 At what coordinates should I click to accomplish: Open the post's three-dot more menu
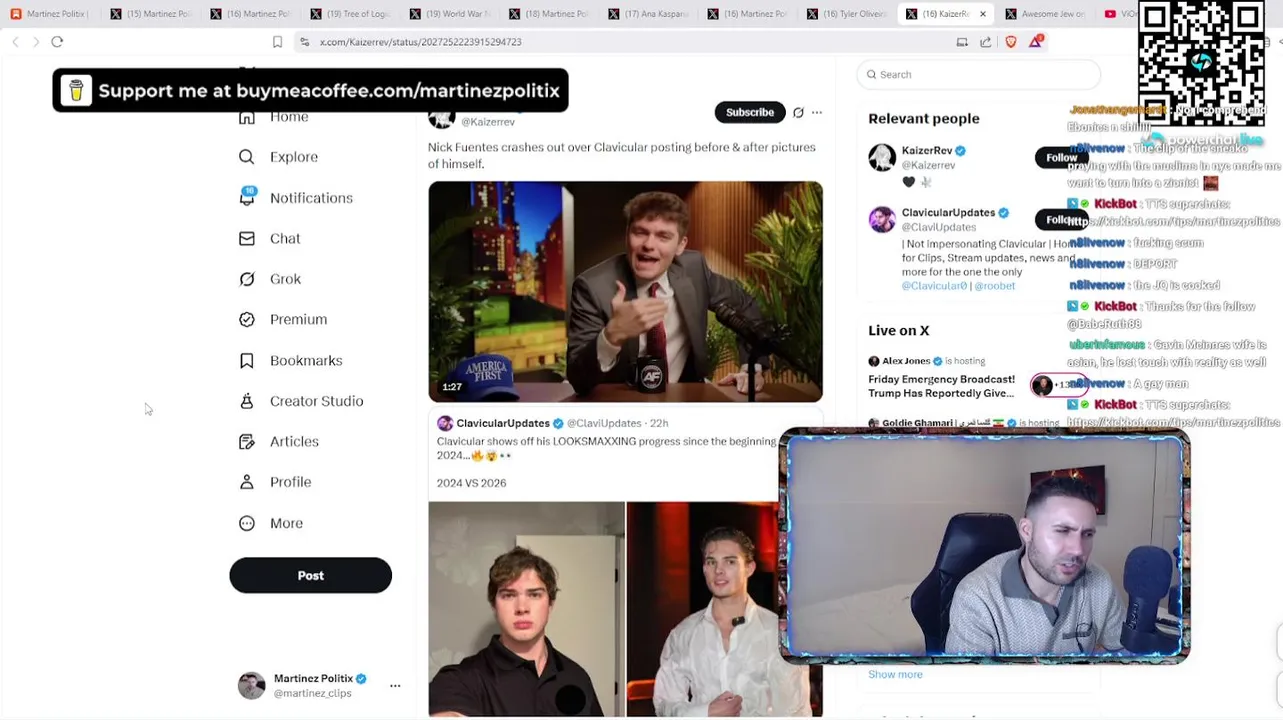click(817, 113)
